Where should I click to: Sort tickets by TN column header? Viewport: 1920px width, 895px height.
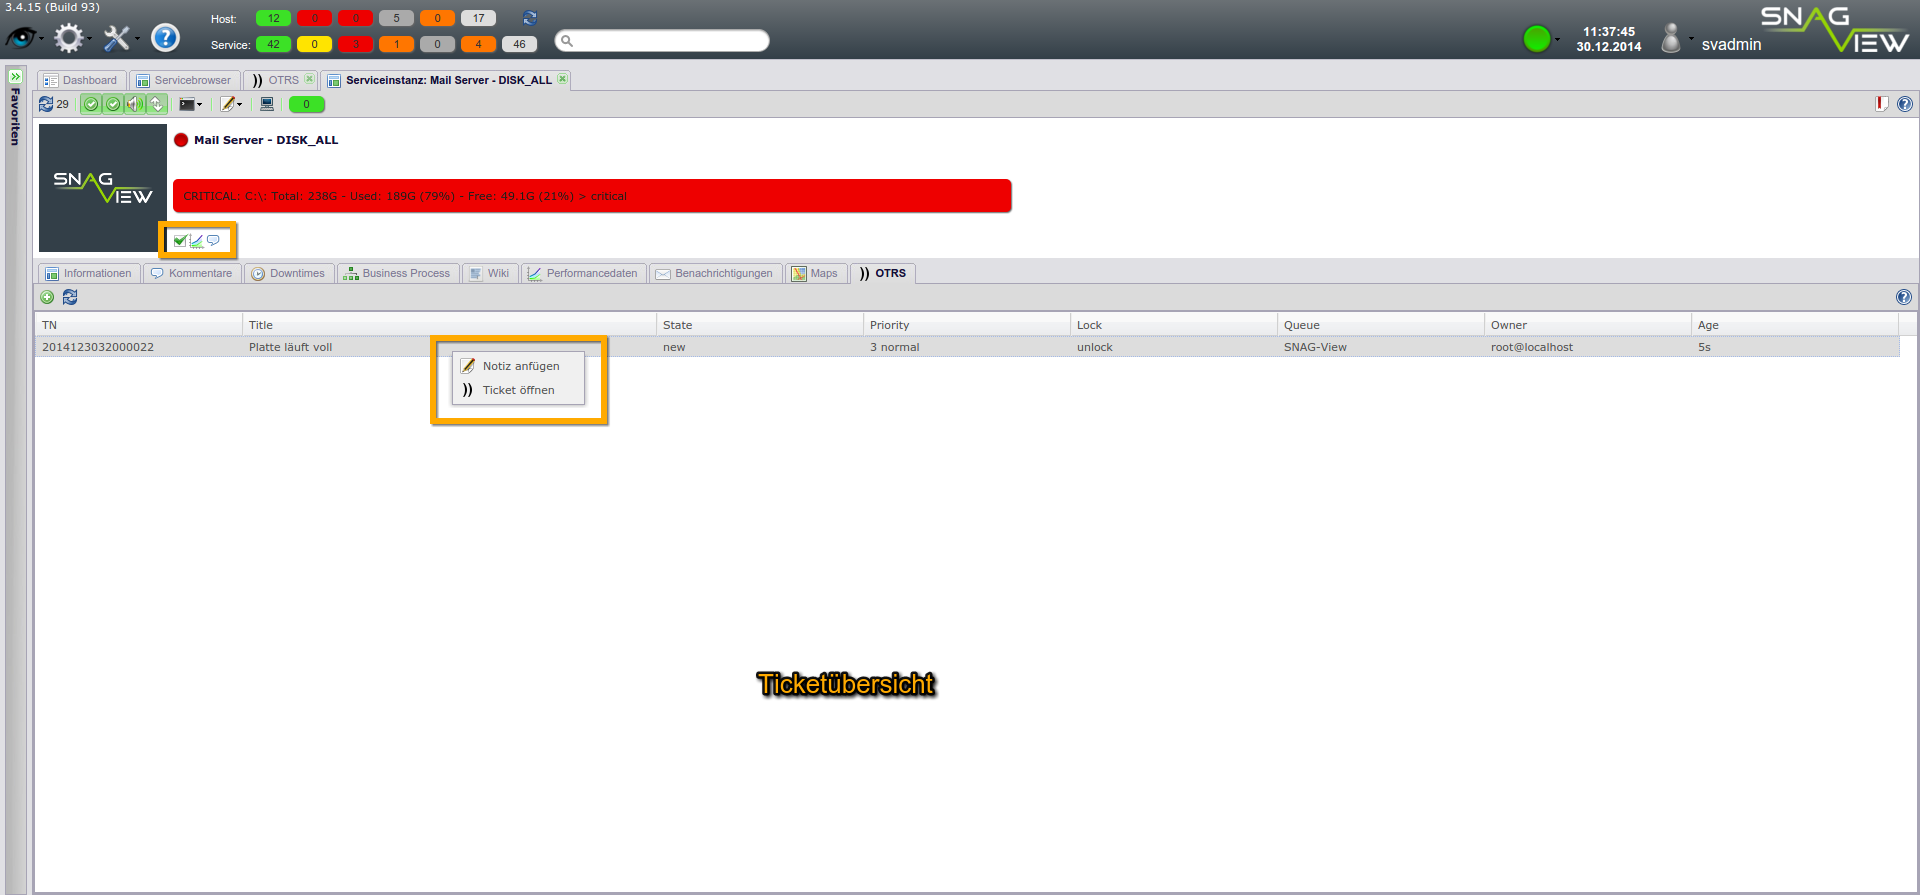[x=138, y=325]
